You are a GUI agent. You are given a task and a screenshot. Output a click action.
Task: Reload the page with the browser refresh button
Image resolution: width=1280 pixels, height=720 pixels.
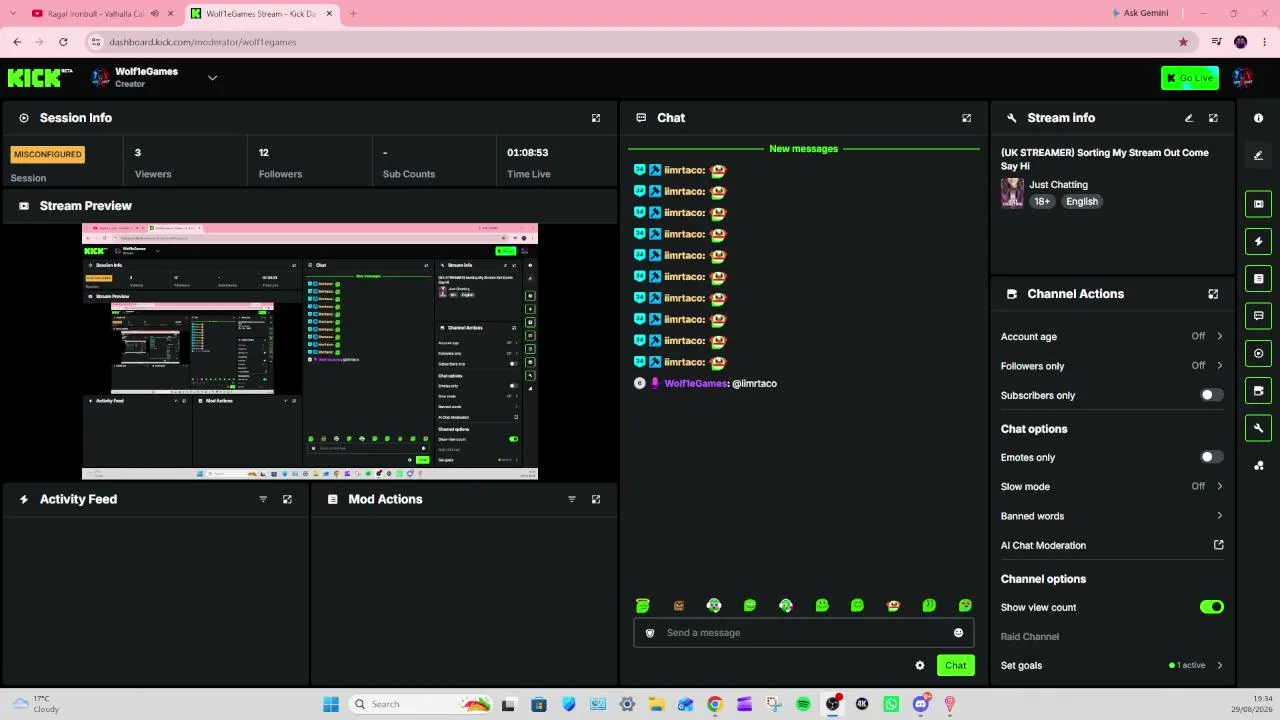pos(63,42)
